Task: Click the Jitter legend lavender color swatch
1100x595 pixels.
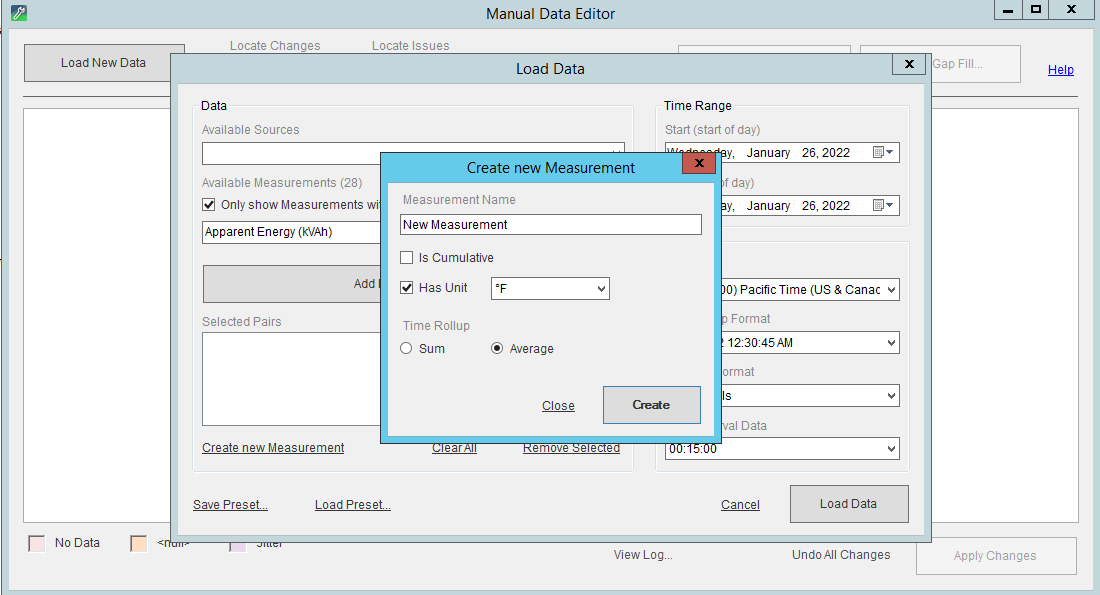Action: click(238, 547)
